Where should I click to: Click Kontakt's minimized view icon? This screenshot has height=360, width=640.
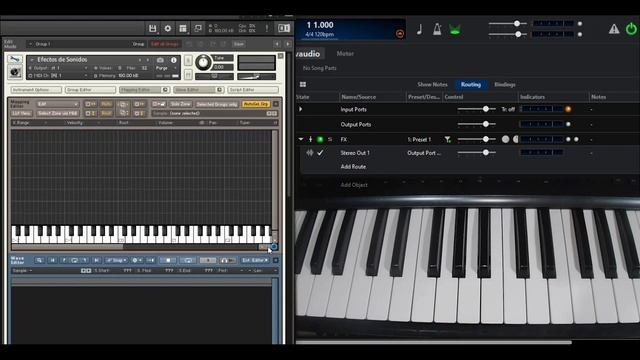(198, 28)
